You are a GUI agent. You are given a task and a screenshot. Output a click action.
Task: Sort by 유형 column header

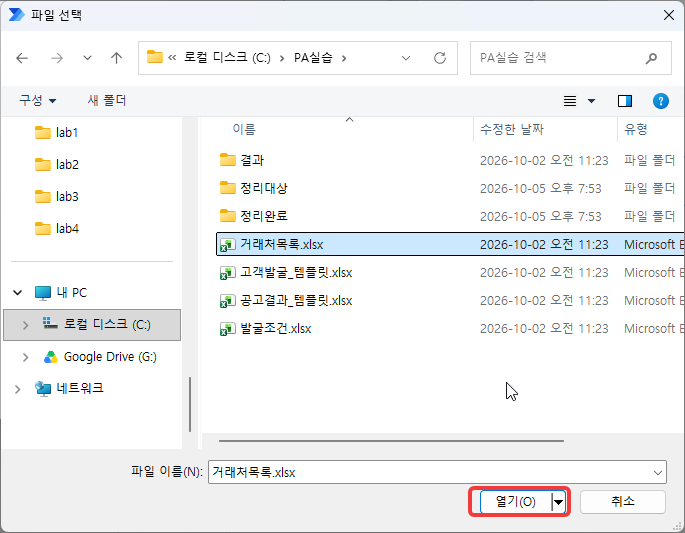[635, 129]
